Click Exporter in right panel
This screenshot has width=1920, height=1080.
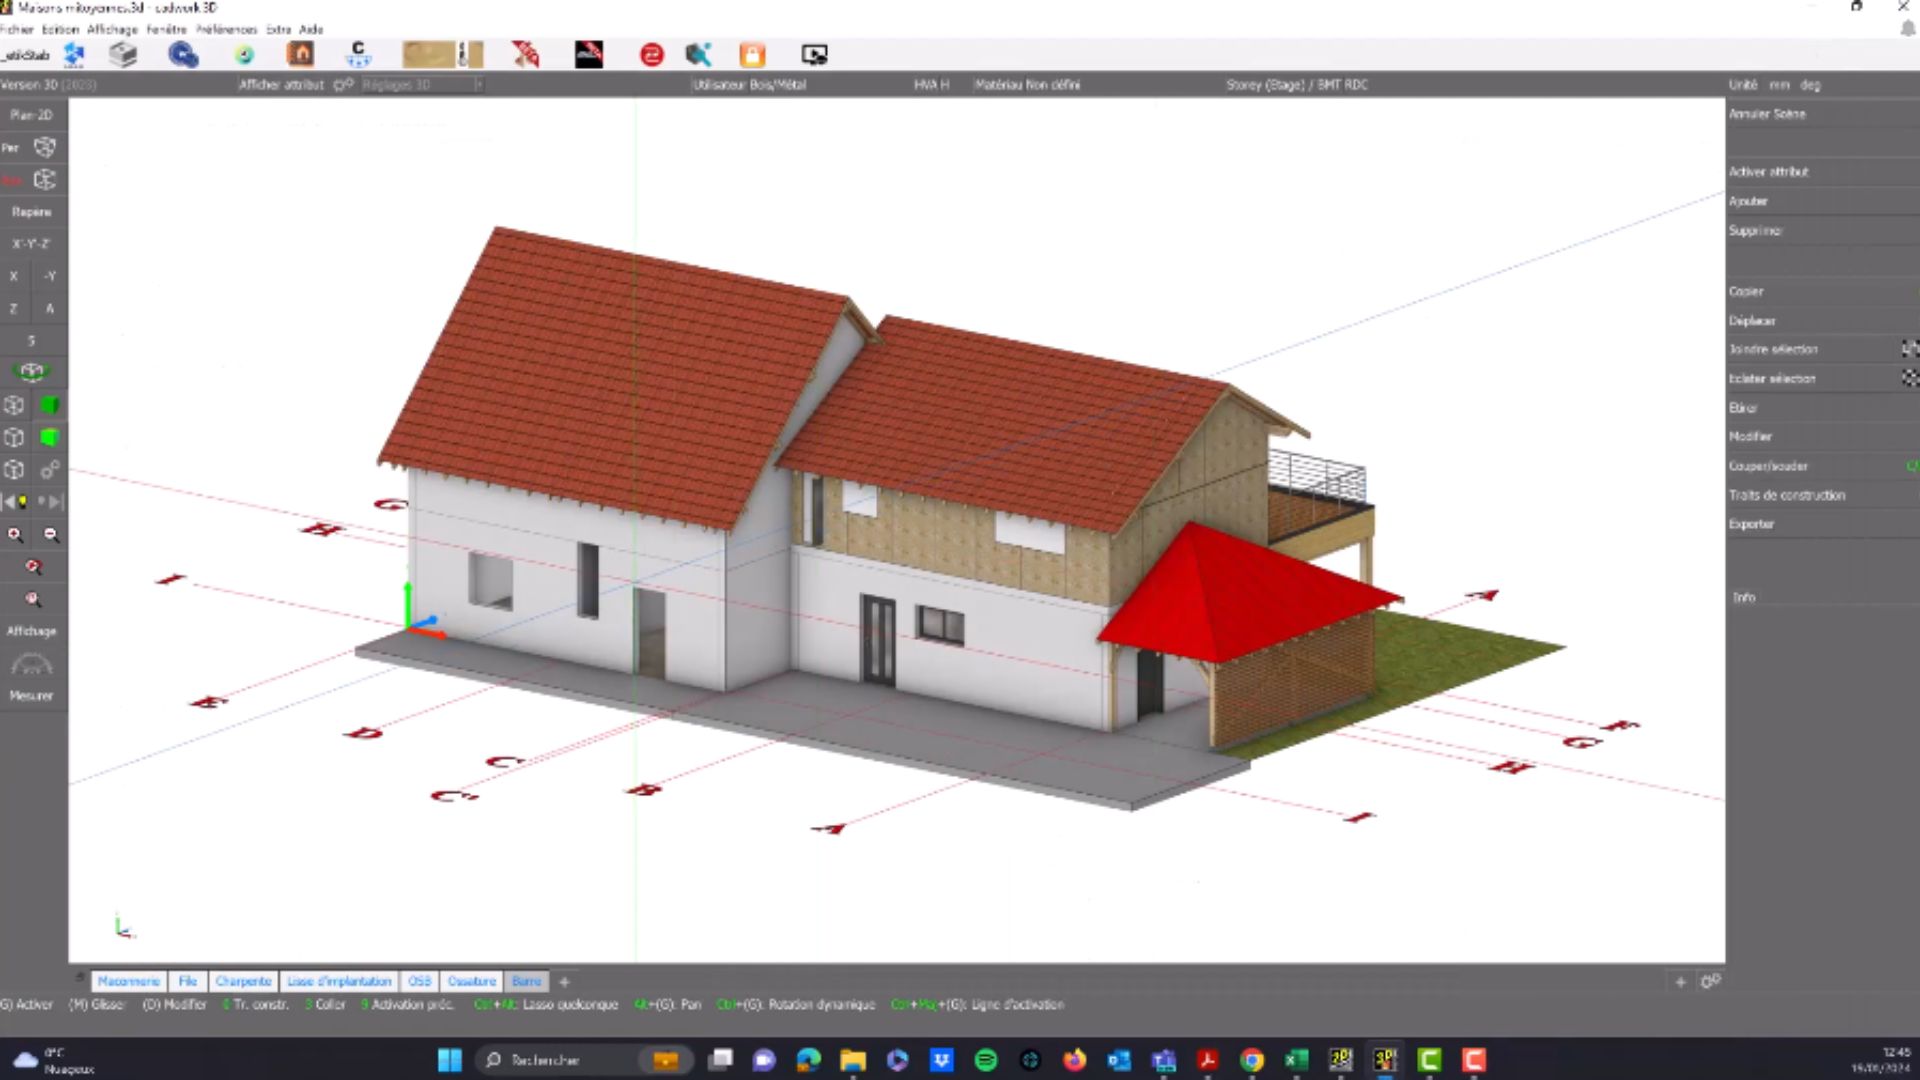1751,524
